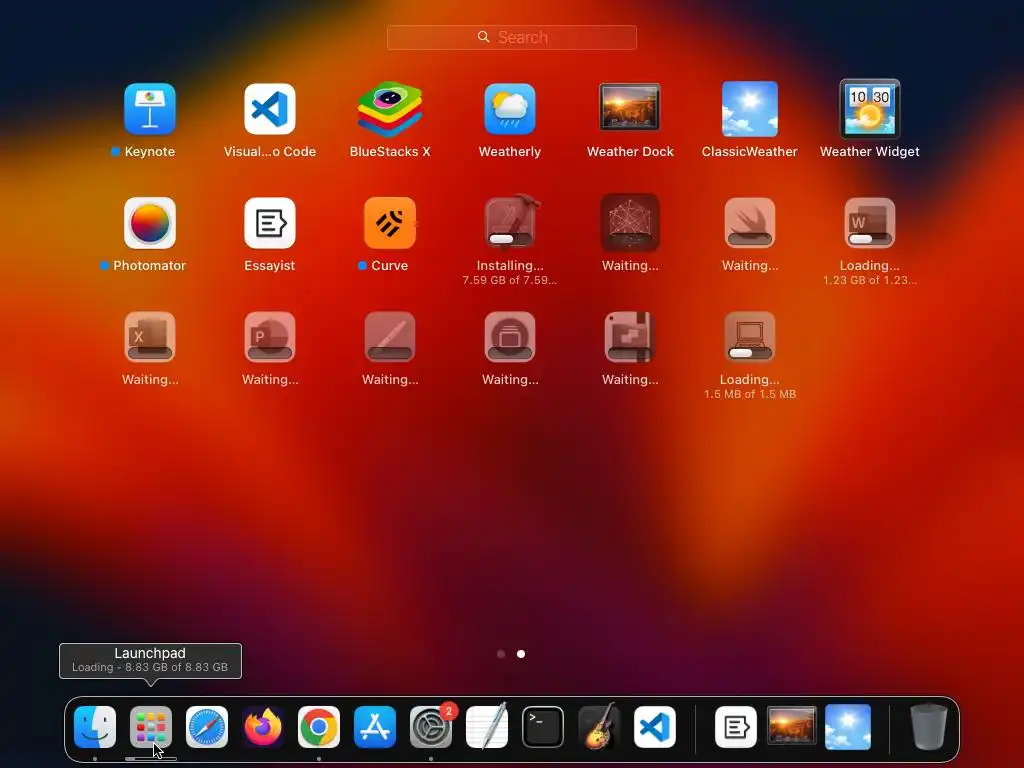This screenshot has height=768, width=1024.
Task: Launch the Curve app
Action: pyautogui.click(x=390, y=223)
